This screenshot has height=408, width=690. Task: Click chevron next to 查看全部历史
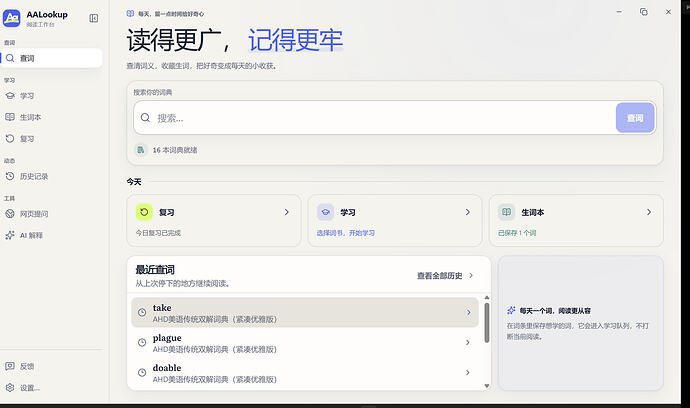click(x=471, y=276)
